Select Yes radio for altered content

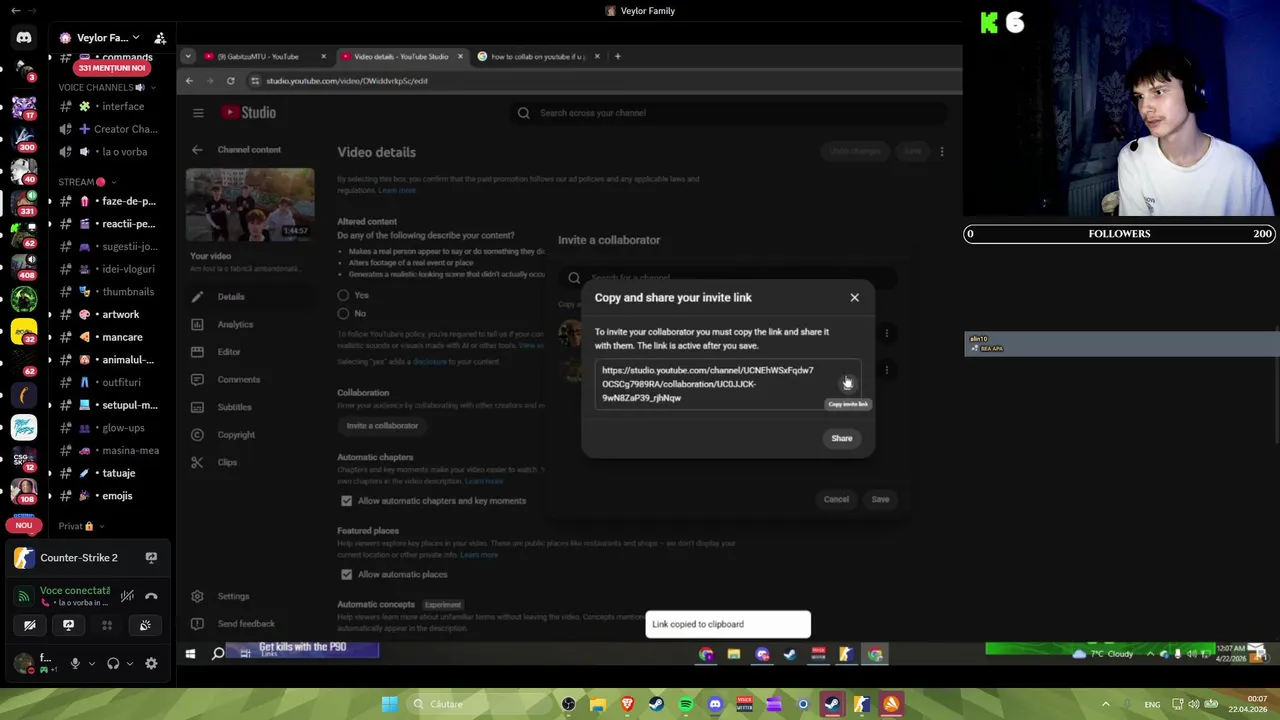[343, 295]
